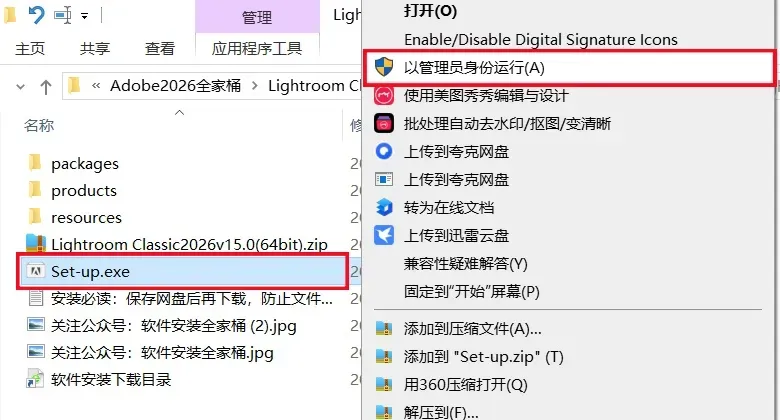Click the online document conversion icon

(x=384, y=207)
